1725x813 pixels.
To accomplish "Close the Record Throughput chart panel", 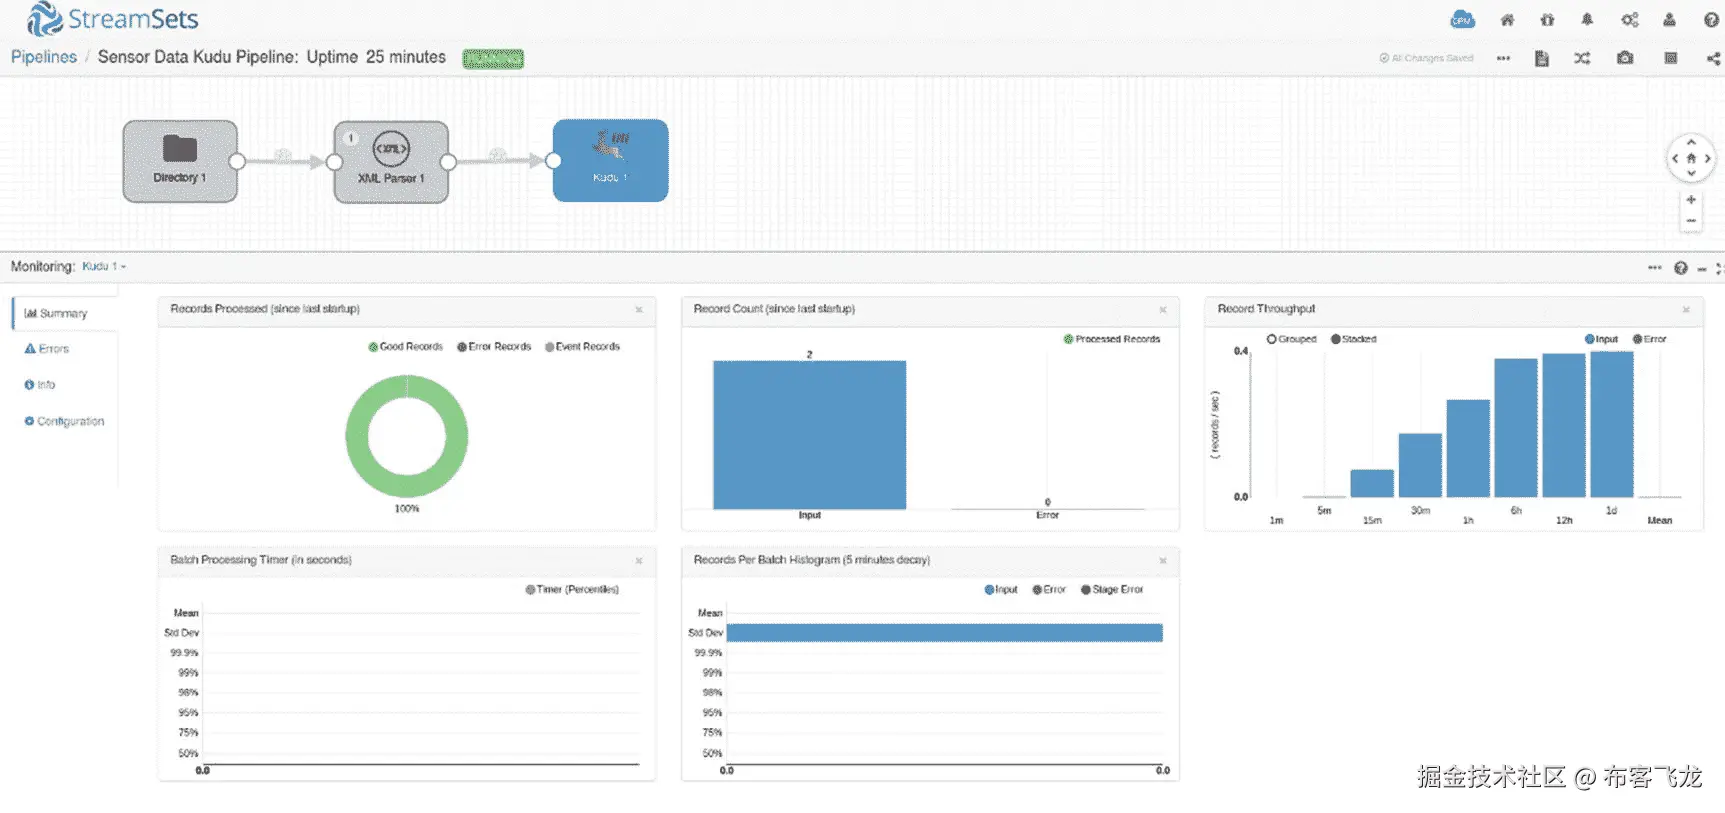I will coord(1686,310).
